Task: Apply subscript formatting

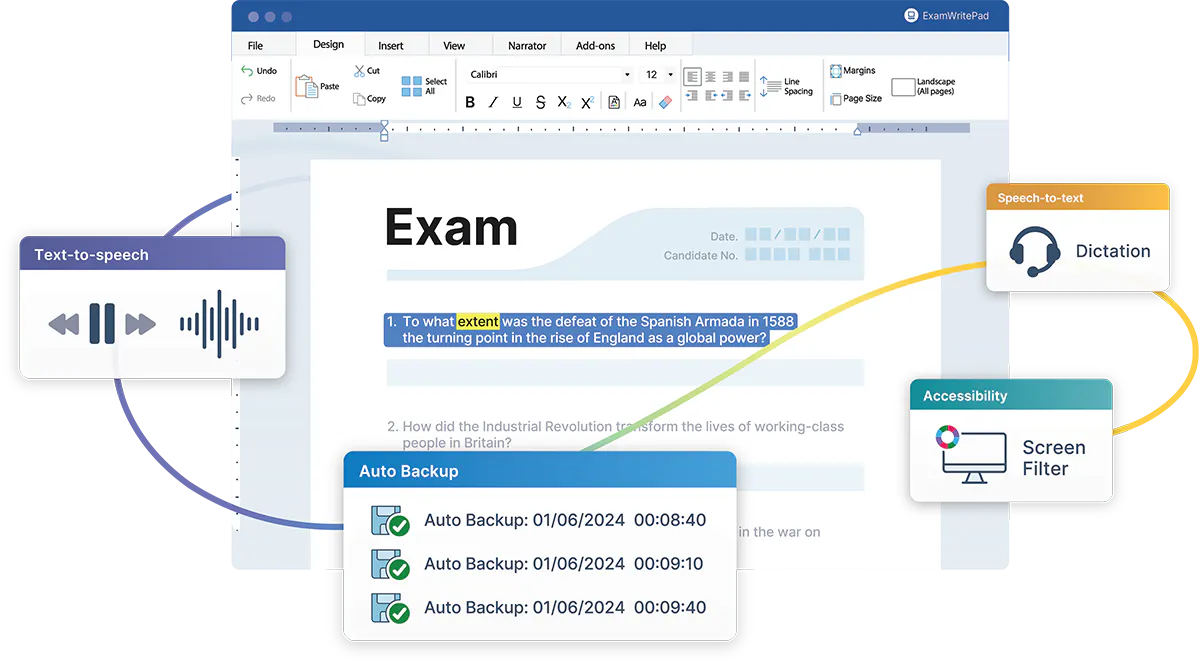Action: click(563, 102)
